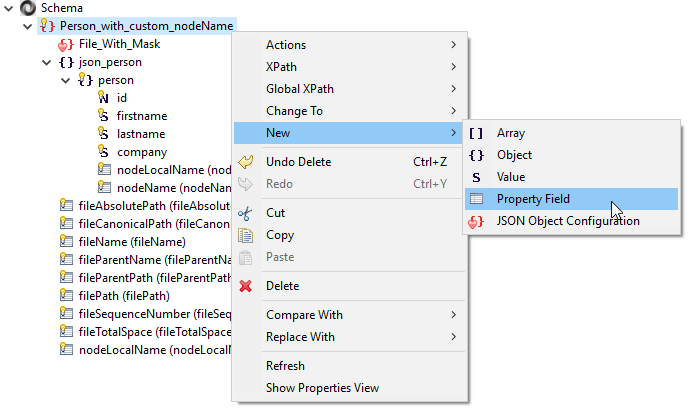The image size is (694, 416).
Task: Click the Array brackets icon
Action: coord(477,133)
